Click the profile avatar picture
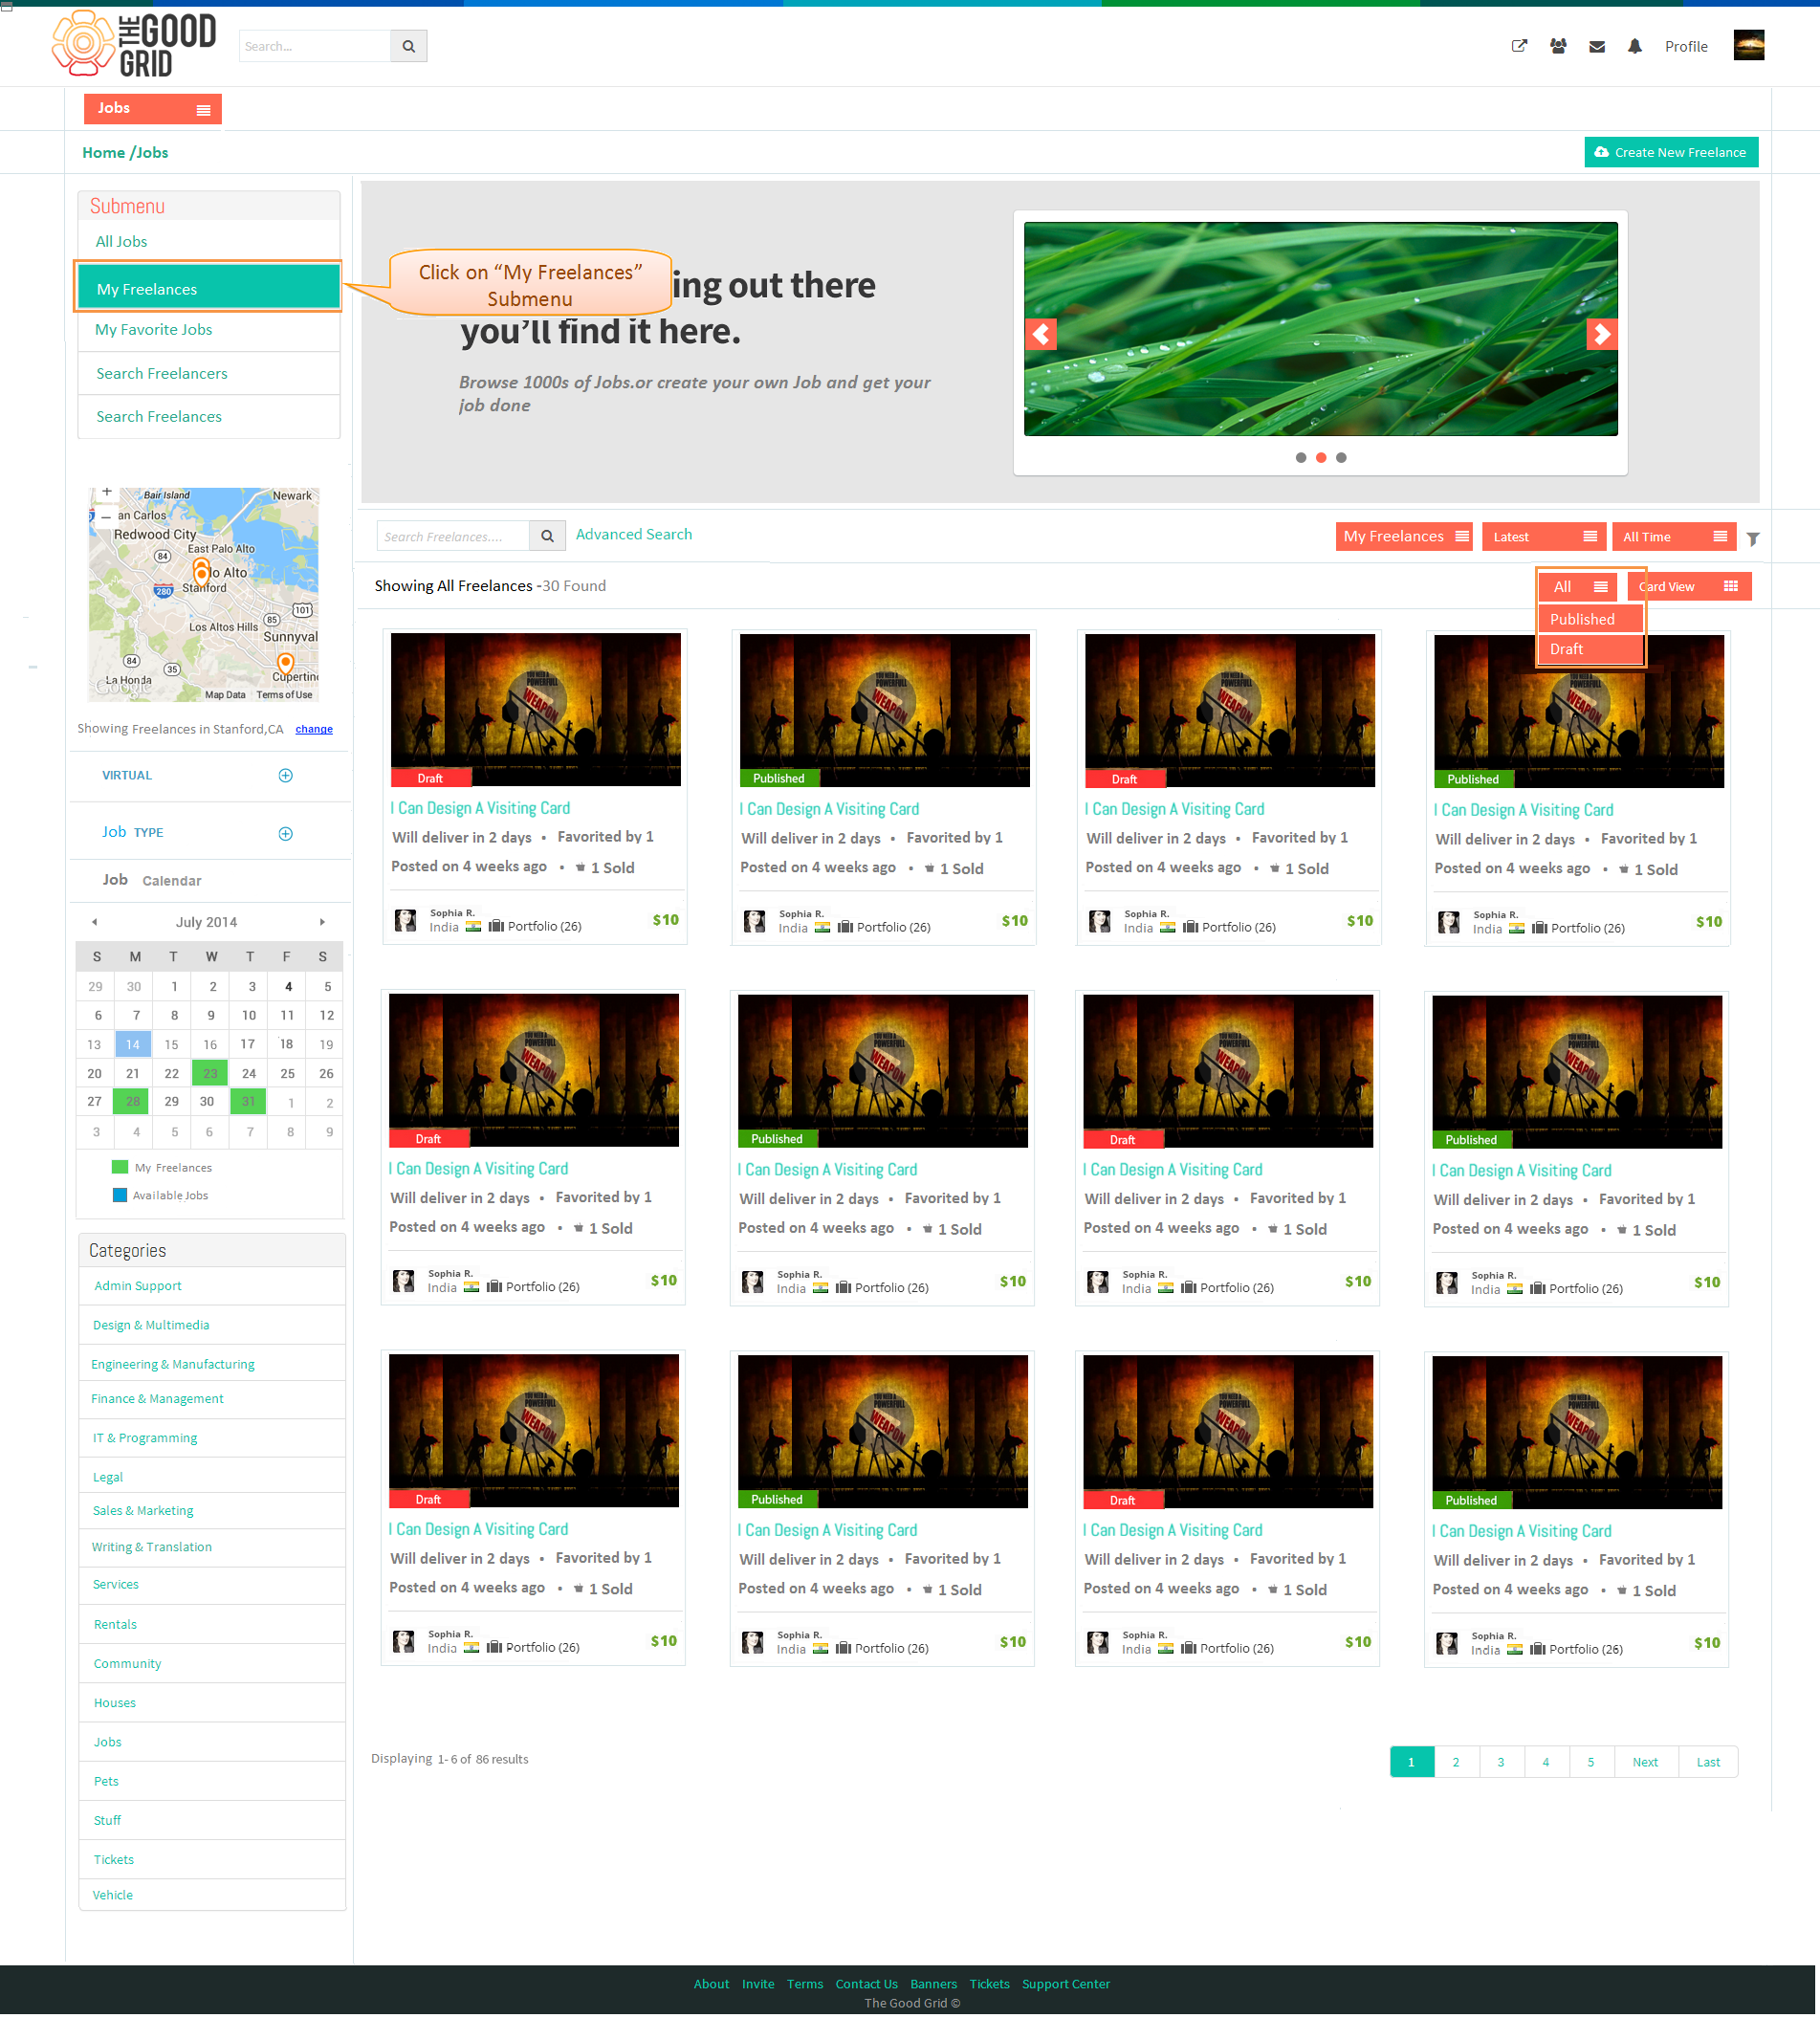Image resolution: width=1820 pixels, height=2018 pixels. point(1749,45)
